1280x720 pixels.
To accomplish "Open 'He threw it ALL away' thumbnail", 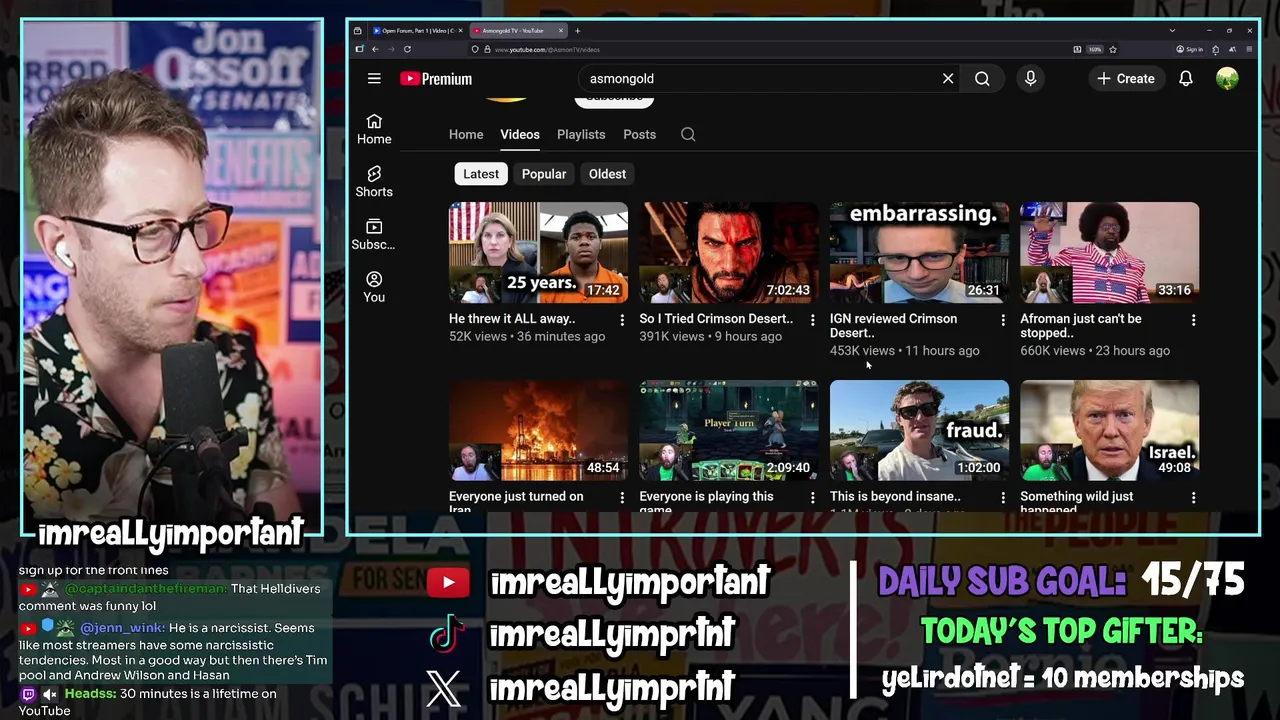I will click(x=538, y=252).
